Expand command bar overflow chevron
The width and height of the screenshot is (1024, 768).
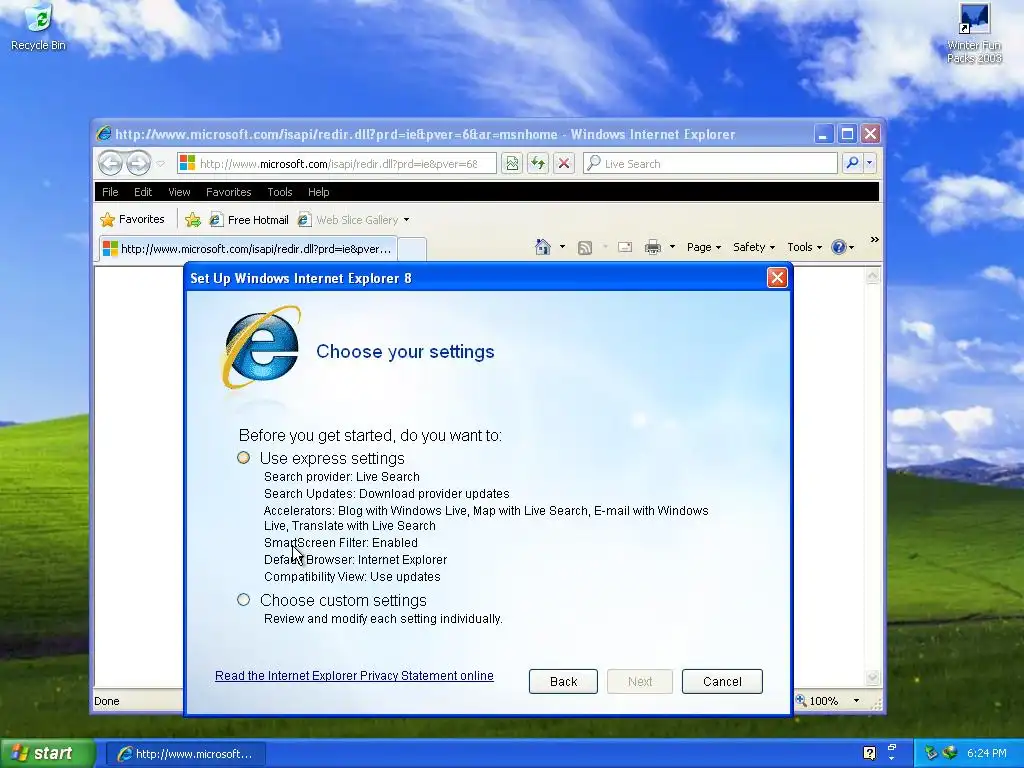pyautogui.click(x=874, y=240)
